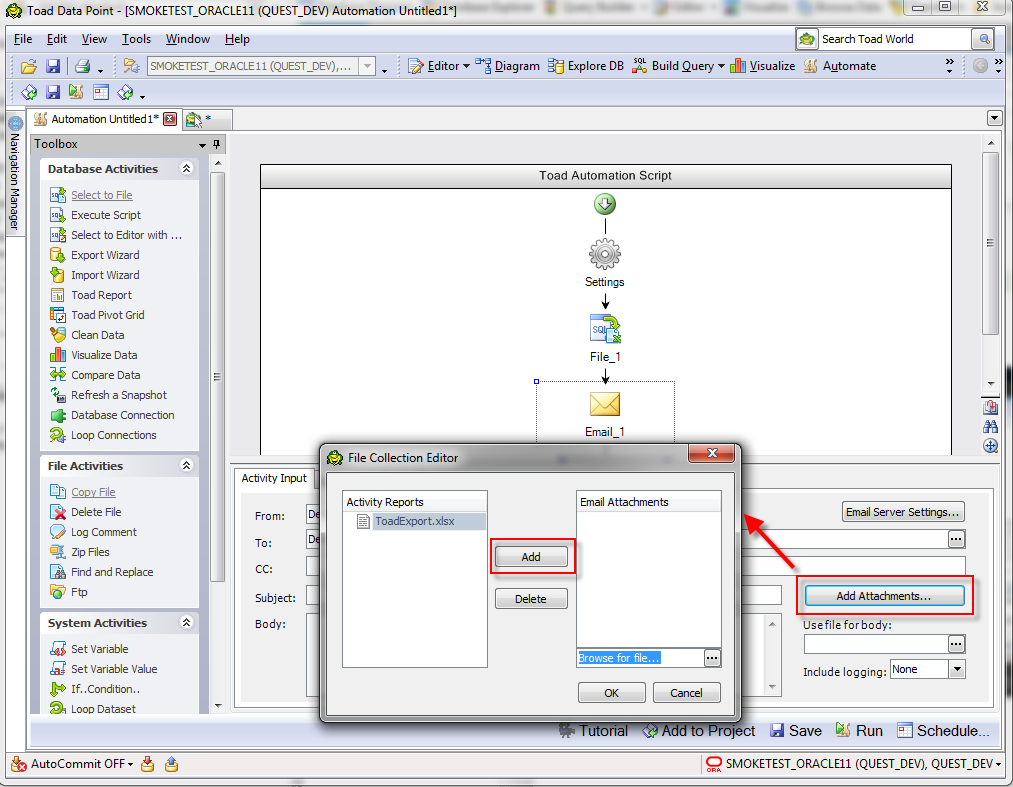
Task: Click the Automate toolbar button
Action: [x=840, y=66]
